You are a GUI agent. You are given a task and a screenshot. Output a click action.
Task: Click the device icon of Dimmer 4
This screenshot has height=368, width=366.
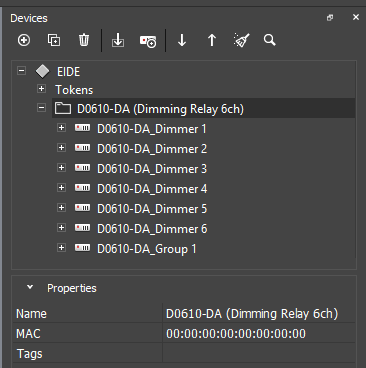click(82, 188)
